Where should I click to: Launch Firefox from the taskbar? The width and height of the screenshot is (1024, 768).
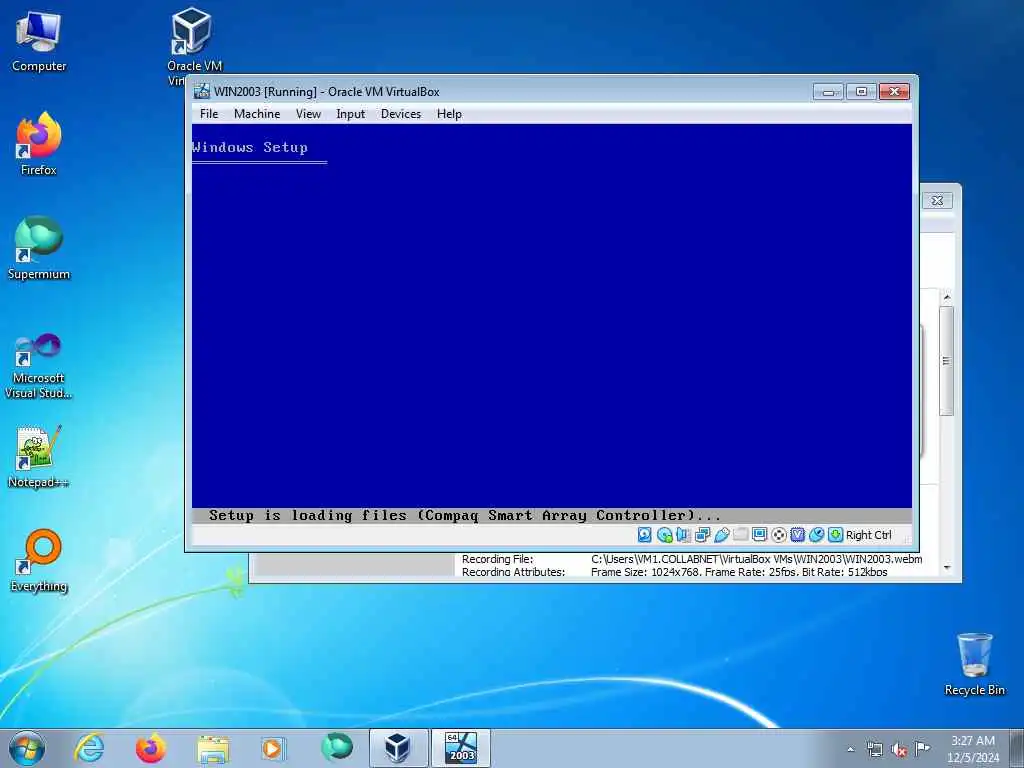150,748
